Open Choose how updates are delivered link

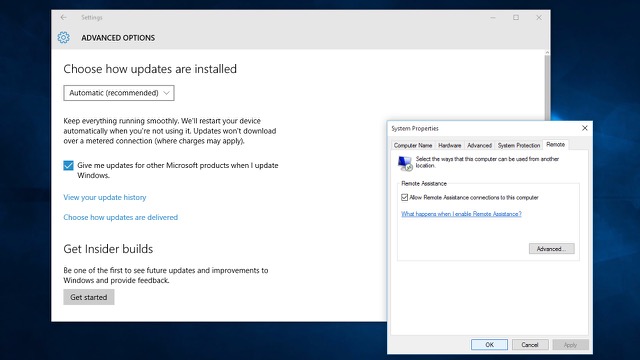120,217
